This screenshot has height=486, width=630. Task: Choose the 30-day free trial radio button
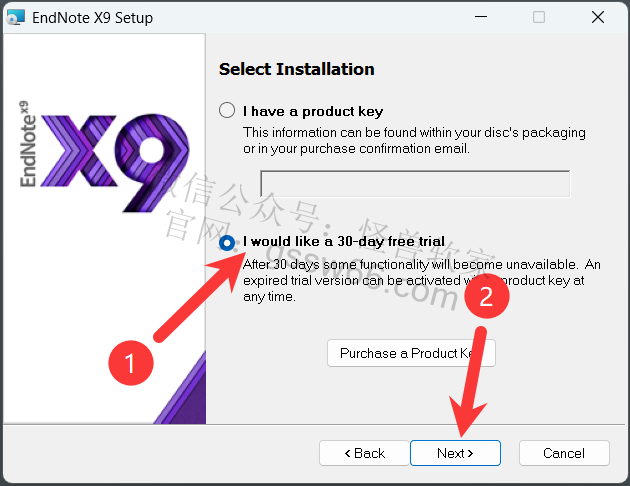227,242
